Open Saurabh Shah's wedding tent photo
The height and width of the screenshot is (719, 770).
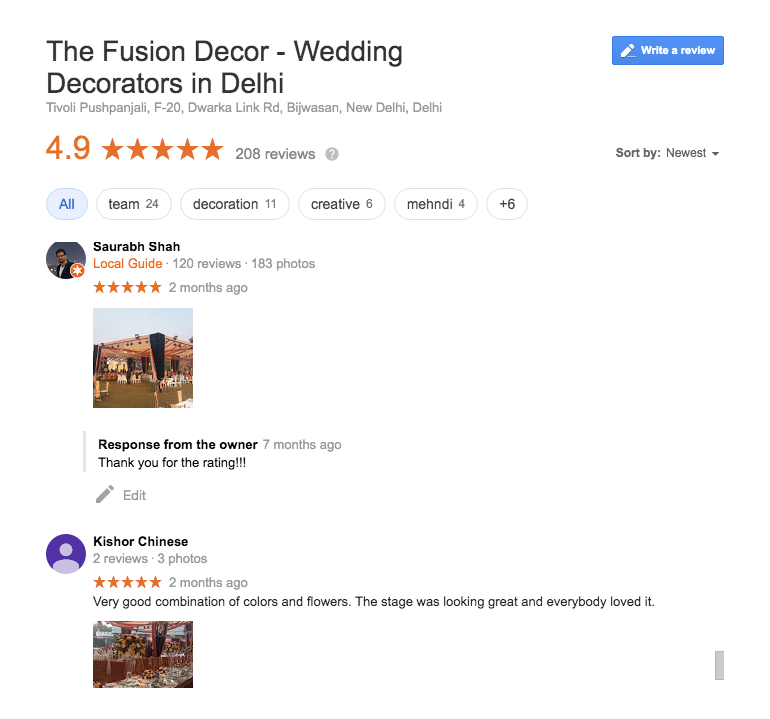coord(143,358)
